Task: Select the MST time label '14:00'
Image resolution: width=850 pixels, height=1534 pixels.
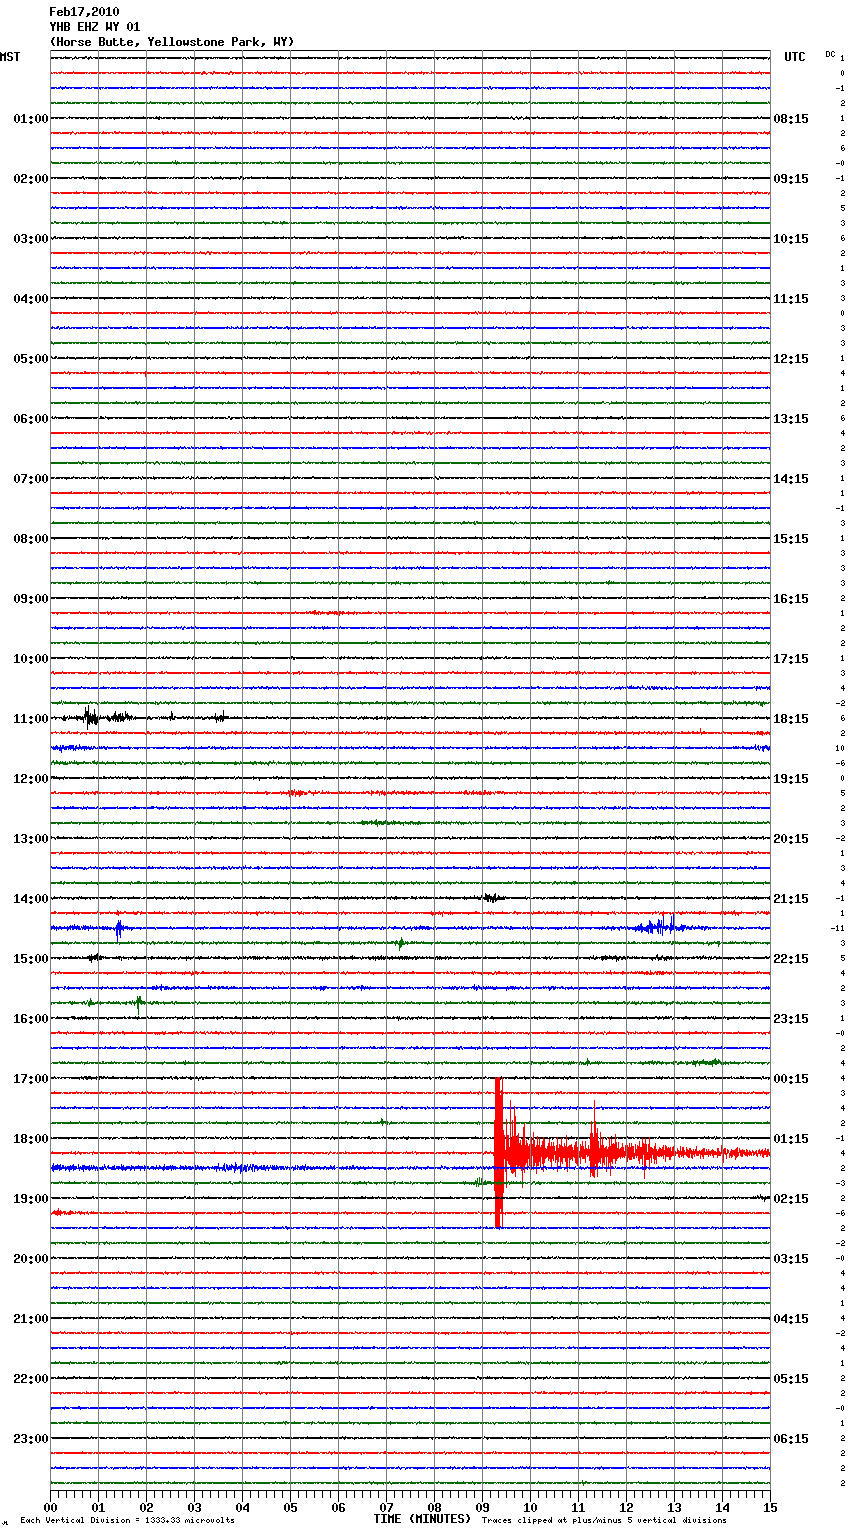Action: click(31, 899)
